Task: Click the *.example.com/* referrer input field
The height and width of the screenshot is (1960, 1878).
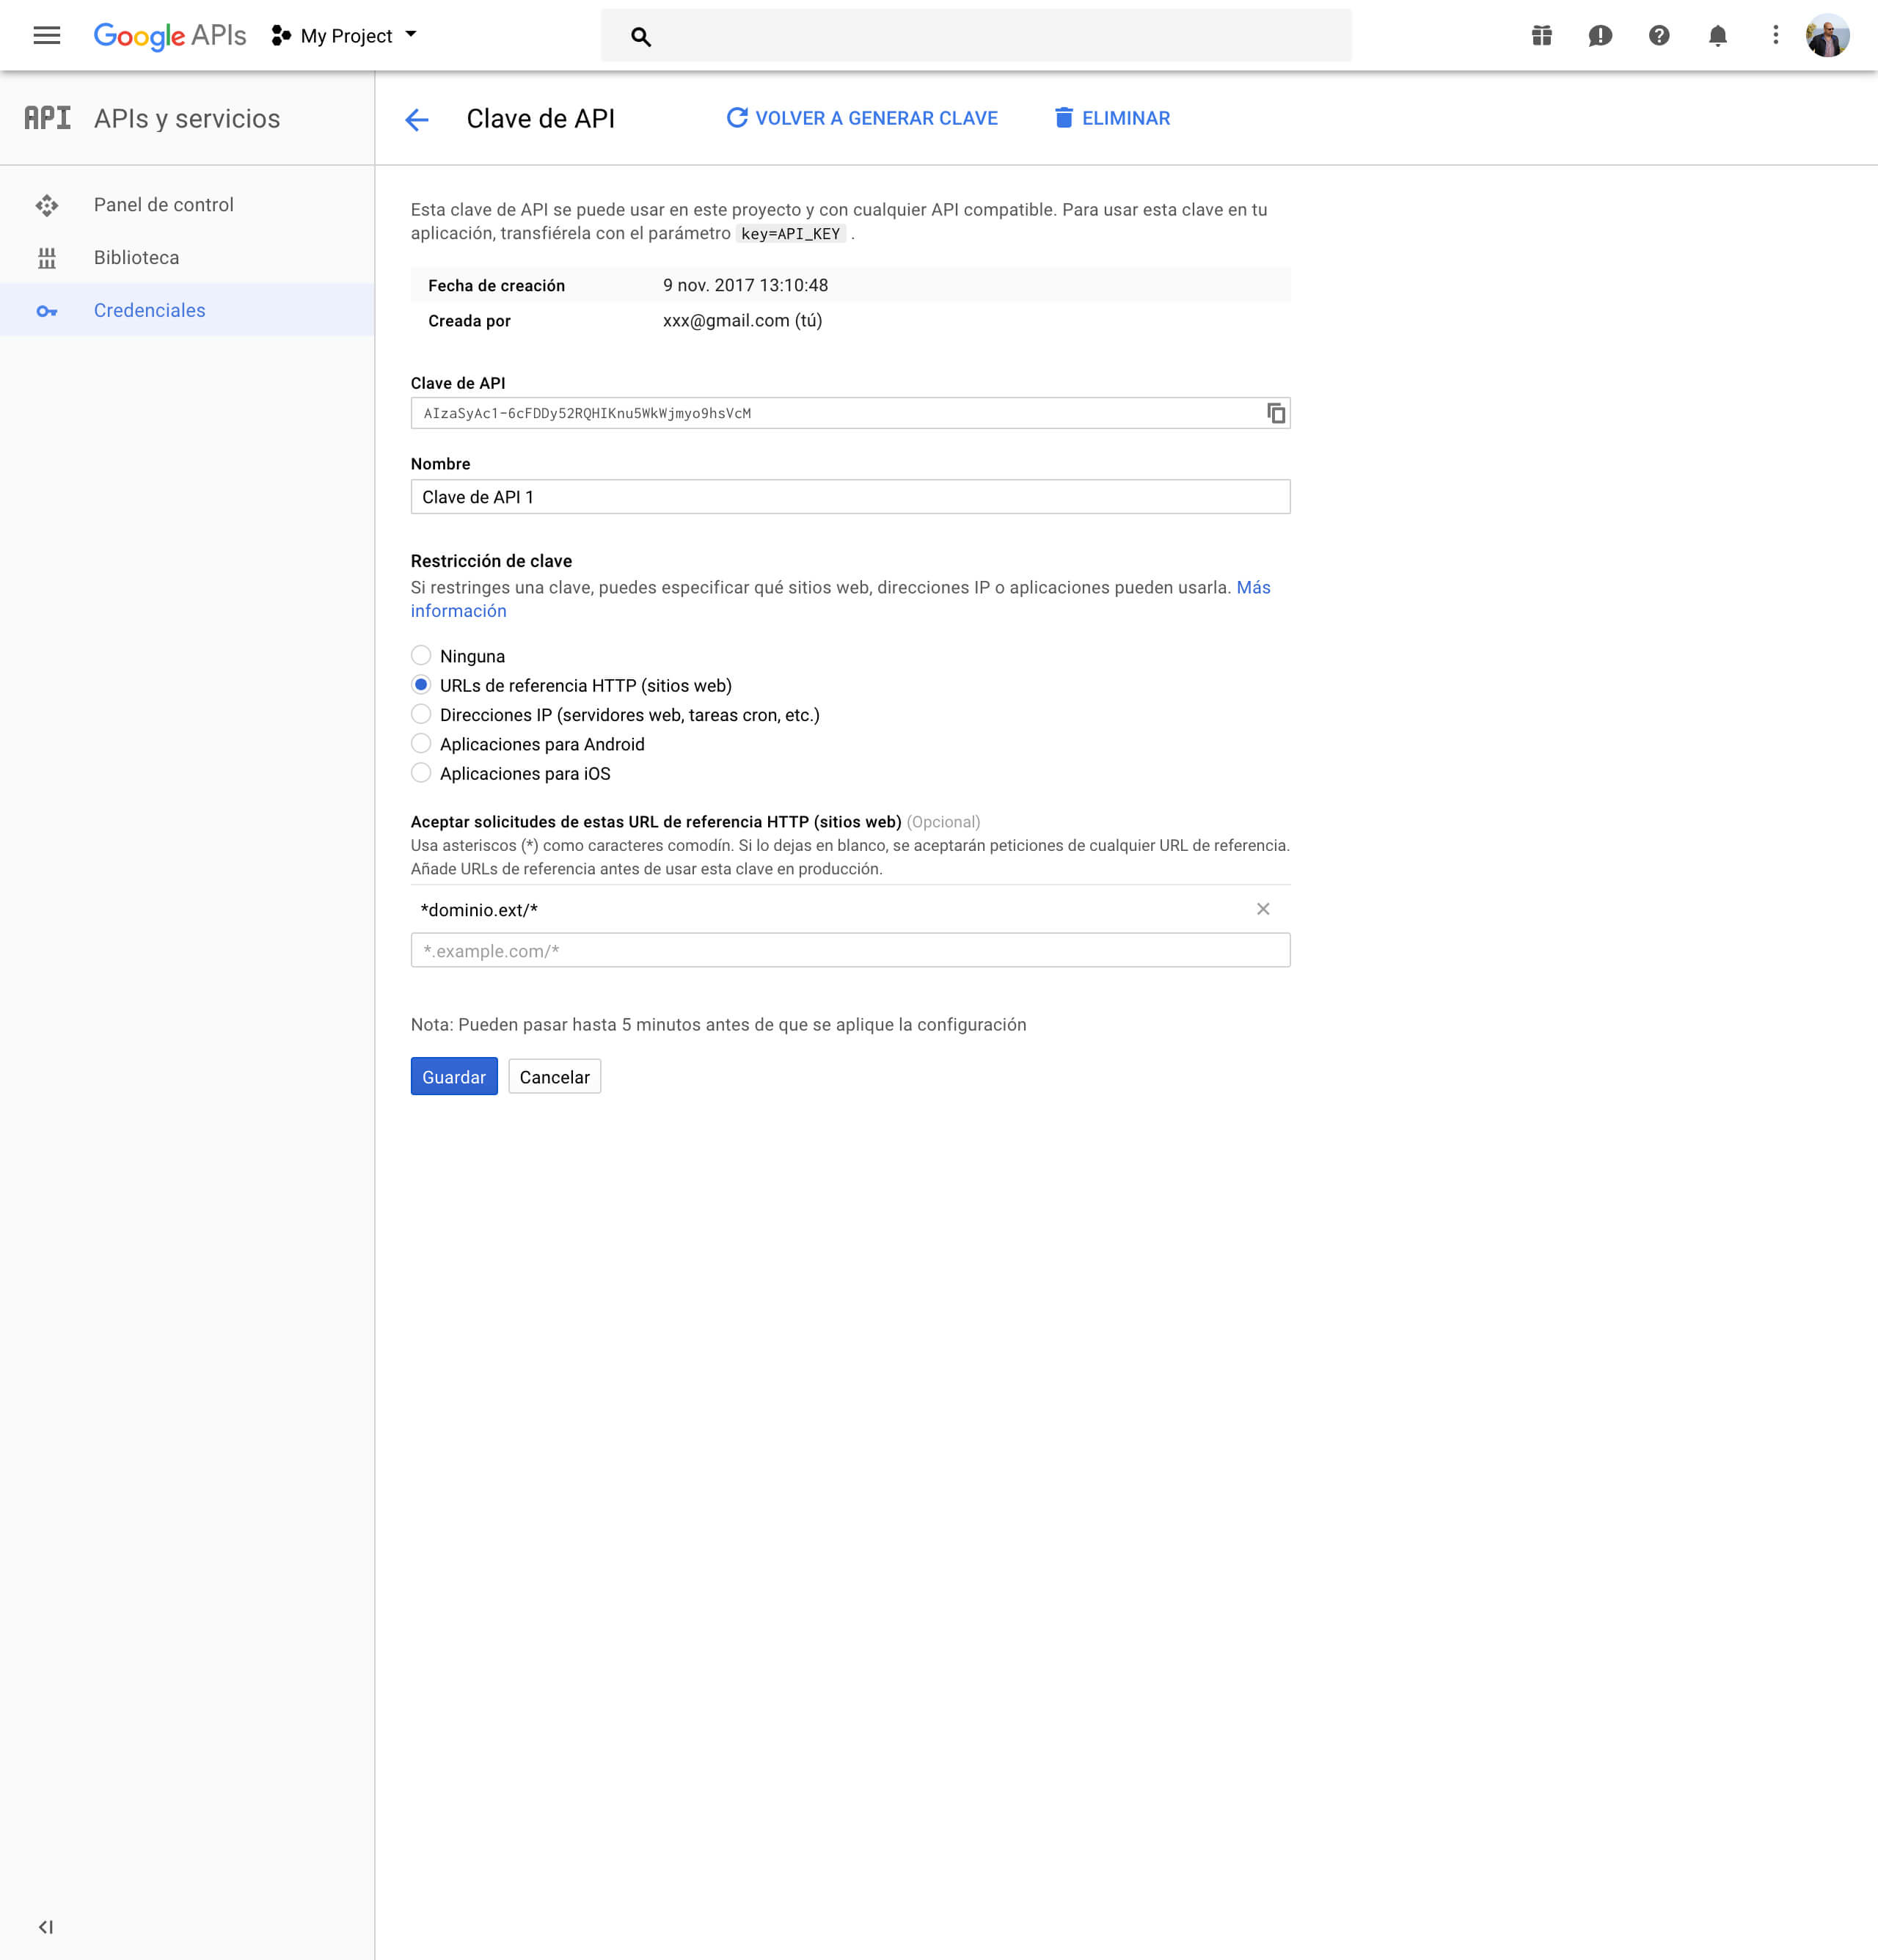Action: [x=849, y=951]
